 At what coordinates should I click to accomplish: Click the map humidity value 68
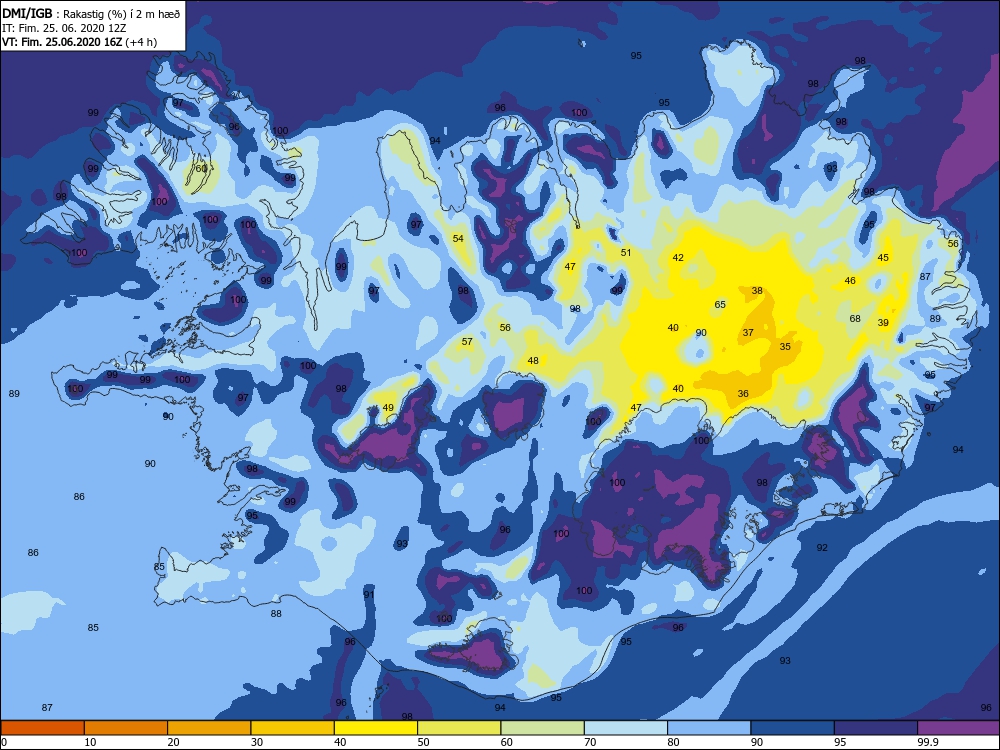coord(855,318)
